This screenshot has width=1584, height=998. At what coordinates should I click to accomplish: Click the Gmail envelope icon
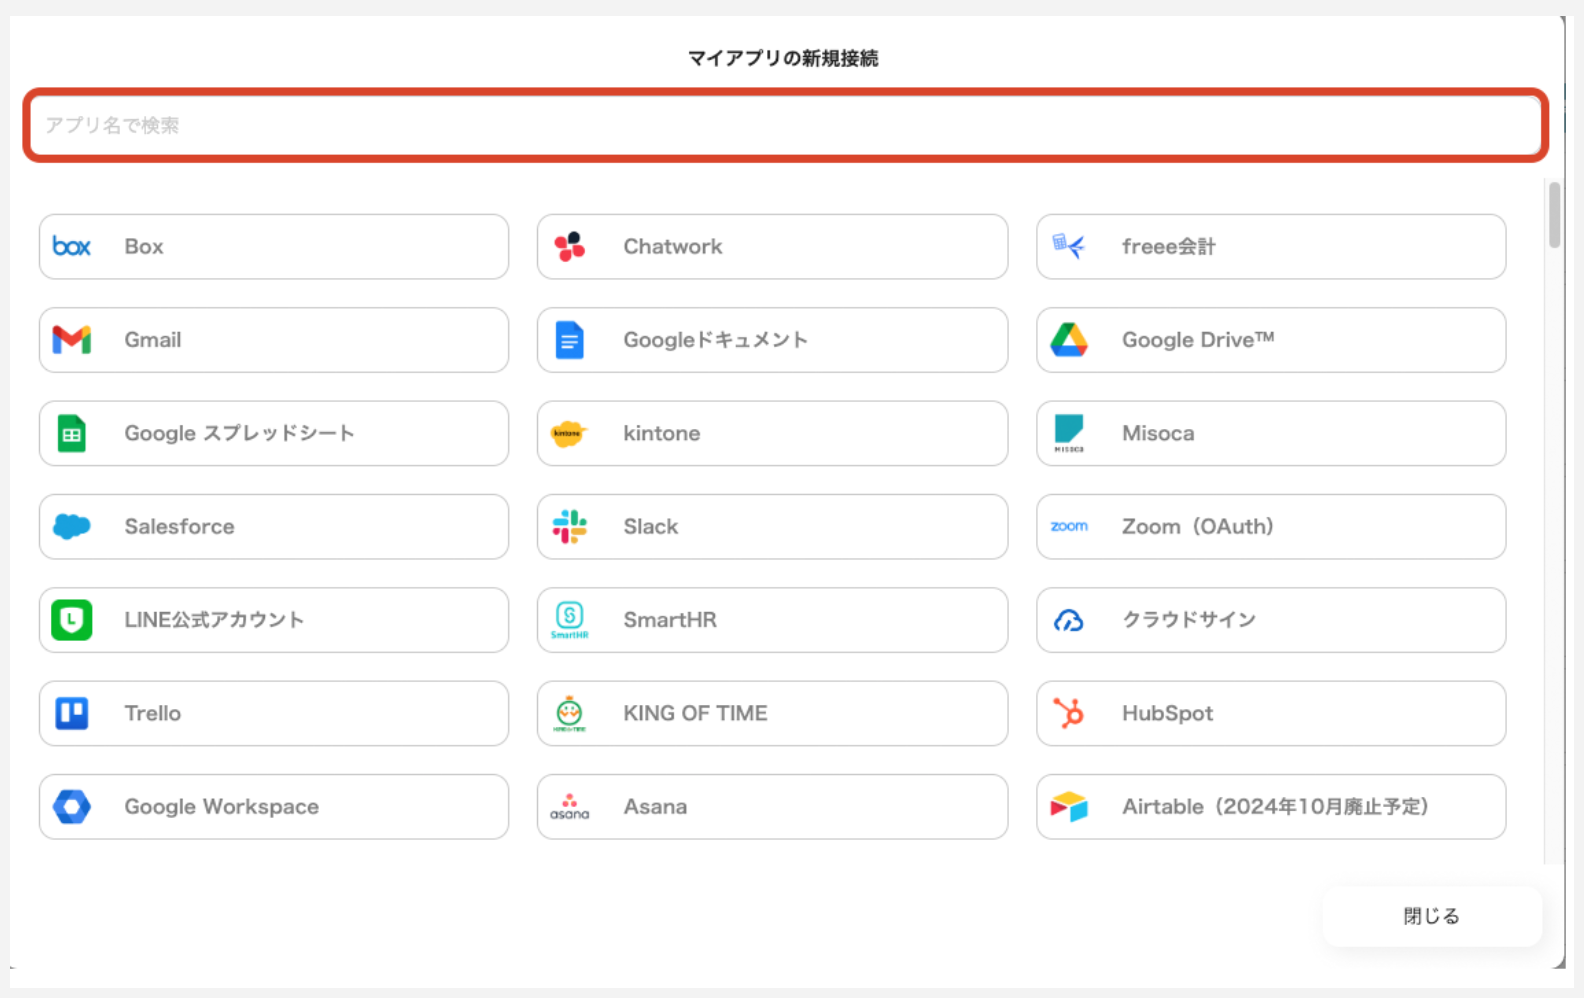(x=71, y=340)
